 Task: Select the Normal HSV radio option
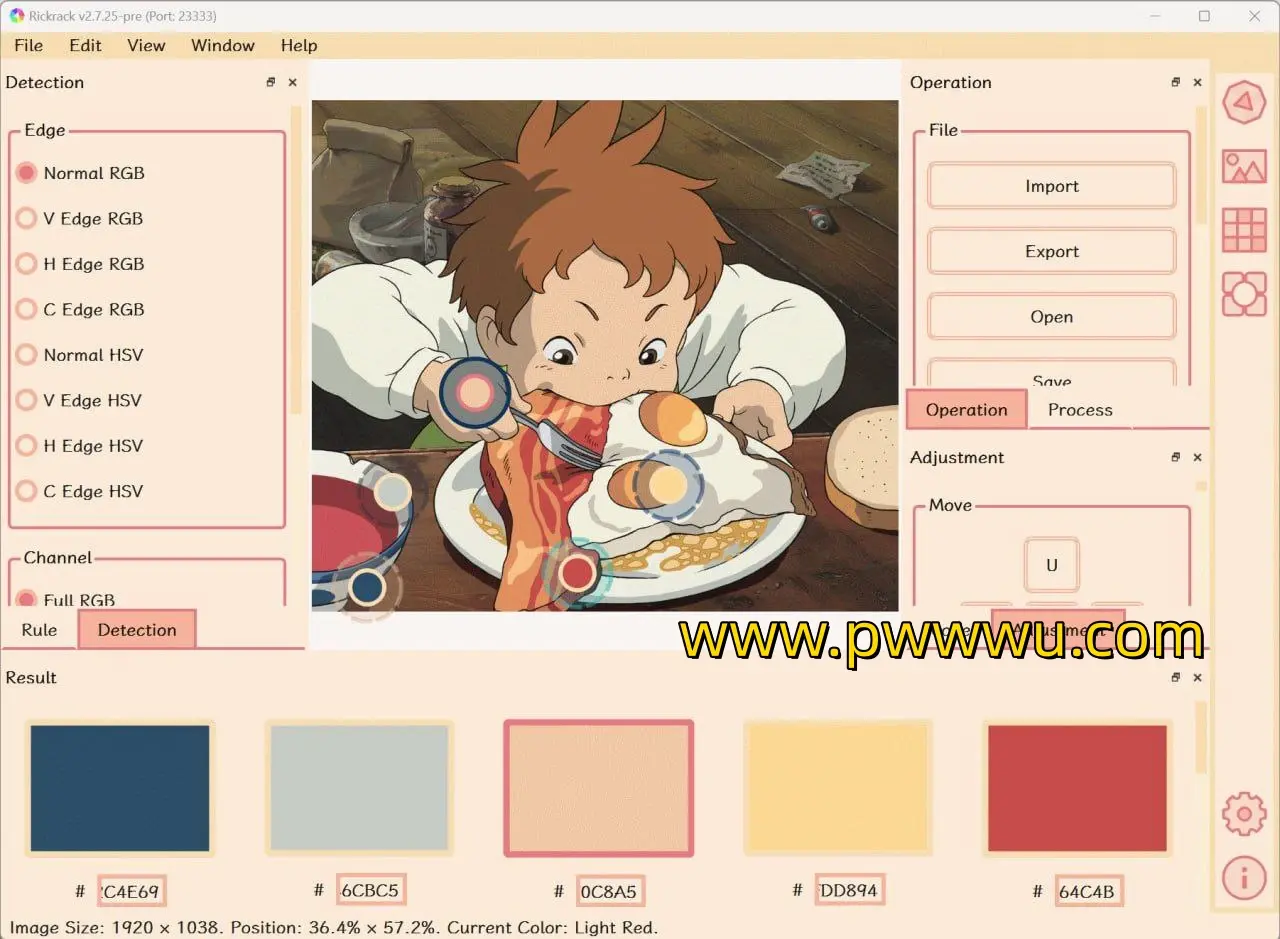pos(27,355)
